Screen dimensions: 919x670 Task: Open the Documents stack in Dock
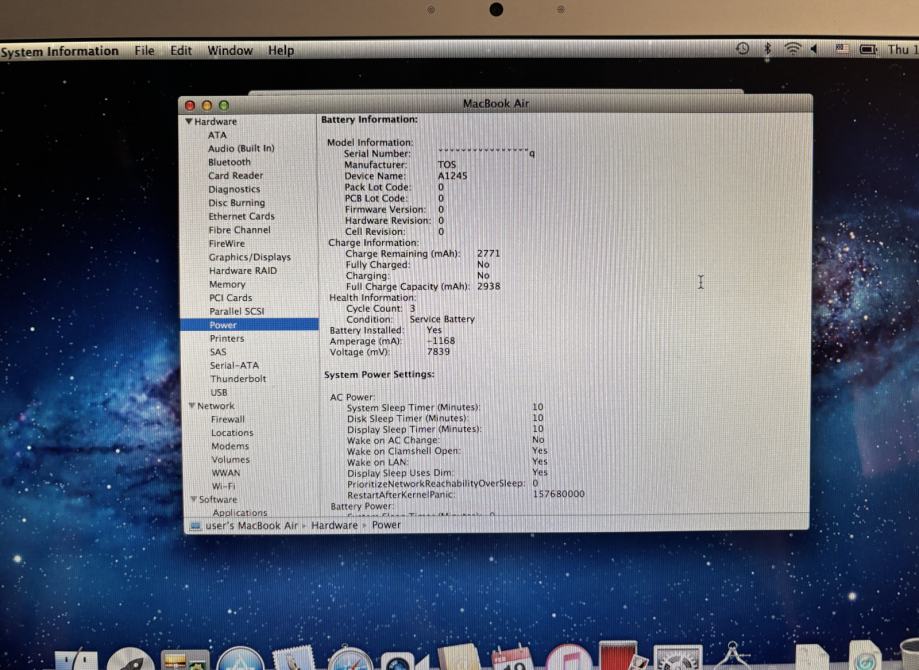click(811, 658)
